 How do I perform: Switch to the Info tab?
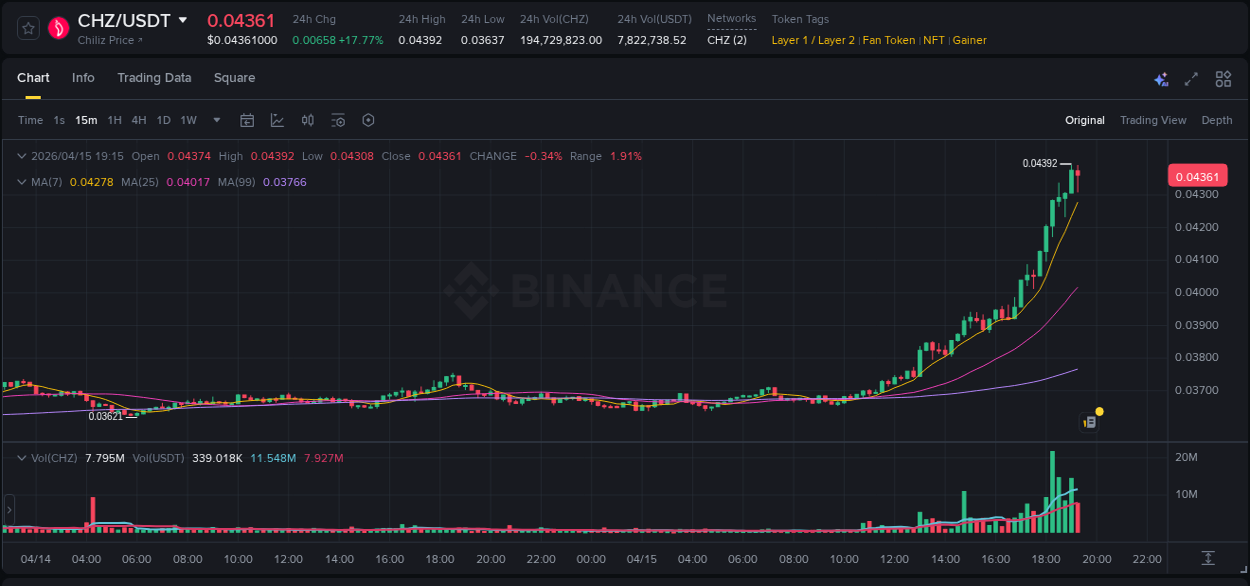pyautogui.click(x=83, y=77)
